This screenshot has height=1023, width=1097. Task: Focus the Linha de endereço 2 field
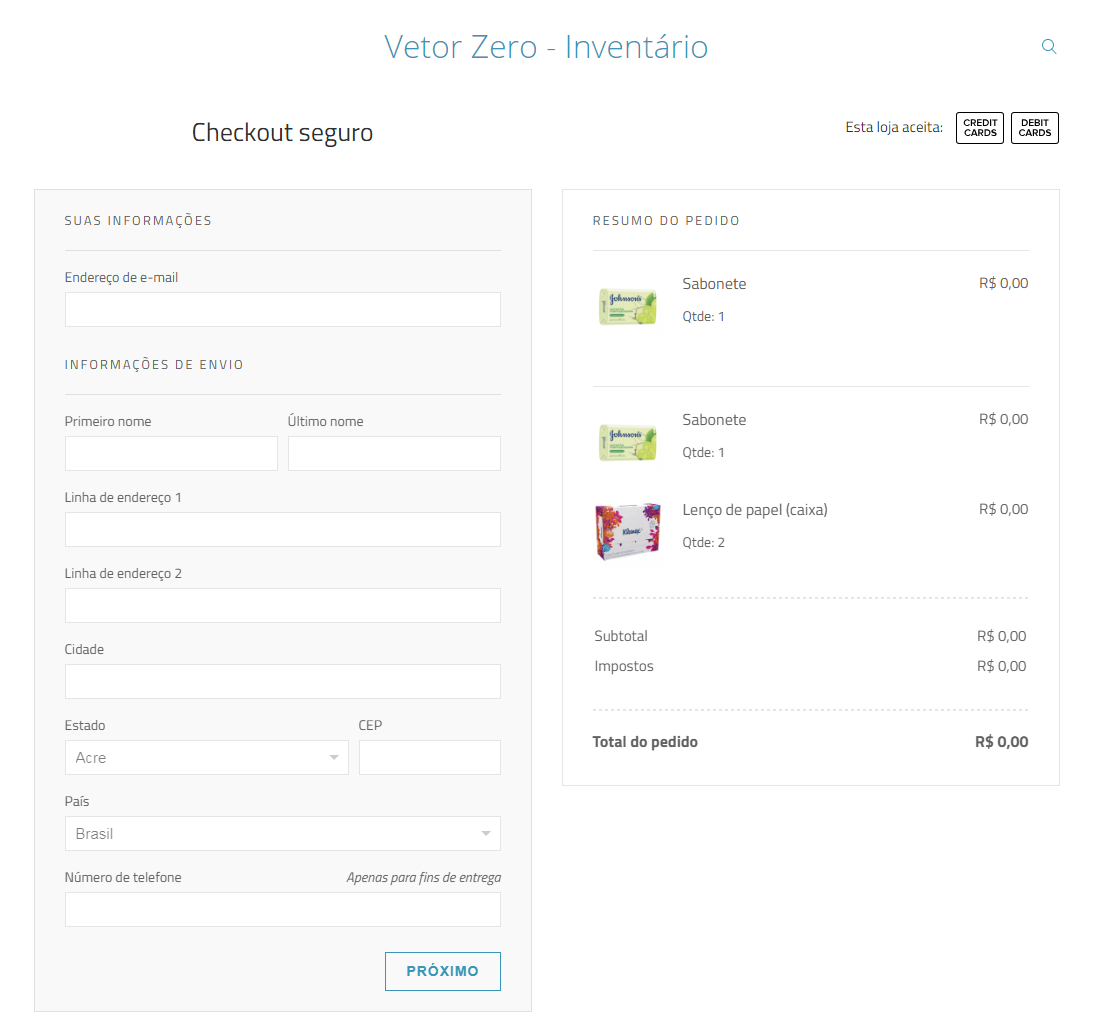(283, 606)
